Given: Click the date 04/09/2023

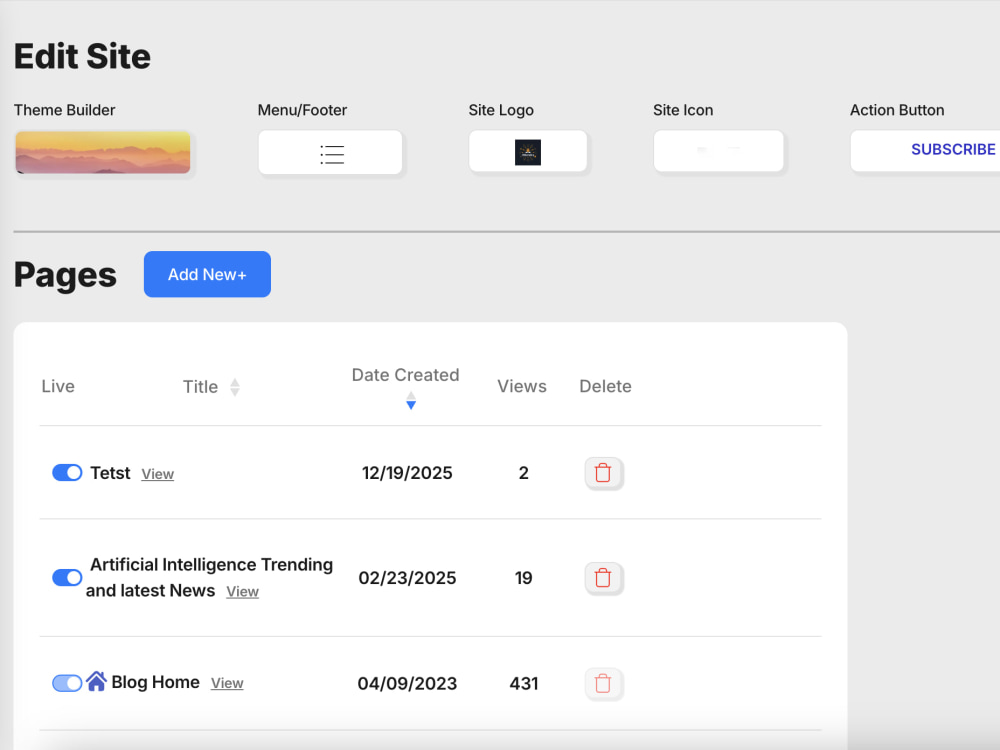Looking at the screenshot, I should (x=407, y=684).
